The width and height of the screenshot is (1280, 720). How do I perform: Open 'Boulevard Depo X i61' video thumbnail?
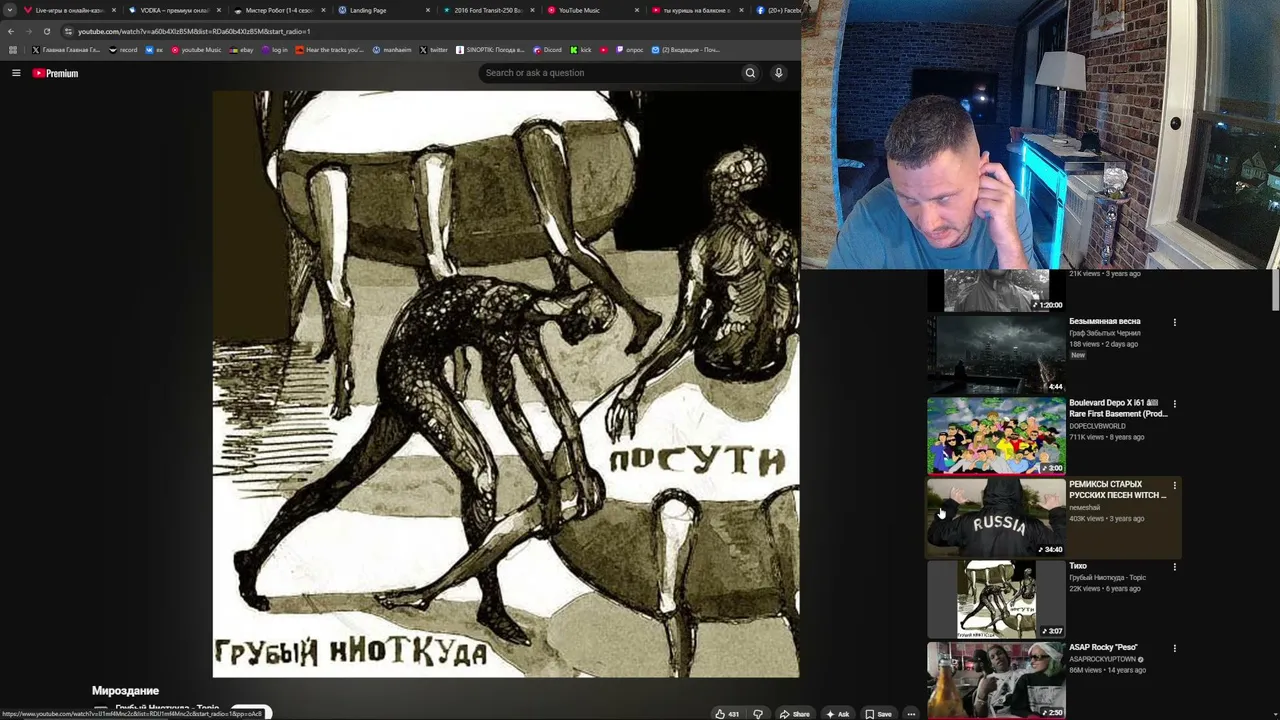coord(996,436)
